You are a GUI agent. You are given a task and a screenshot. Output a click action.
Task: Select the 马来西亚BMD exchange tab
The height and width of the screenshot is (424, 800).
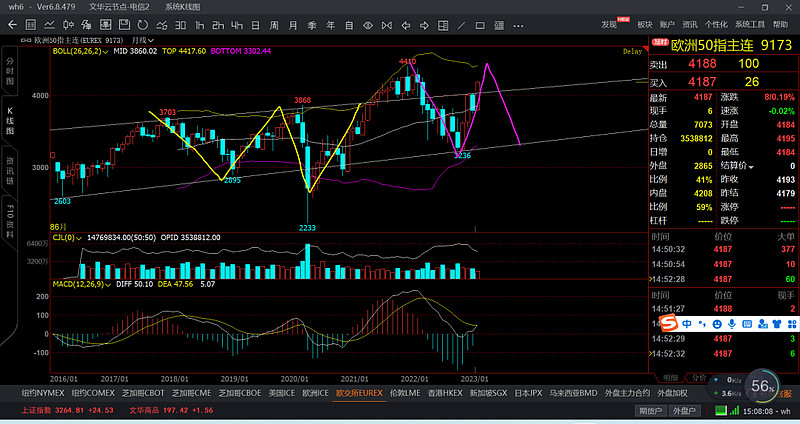pyautogui.click(x=573, y=393)
